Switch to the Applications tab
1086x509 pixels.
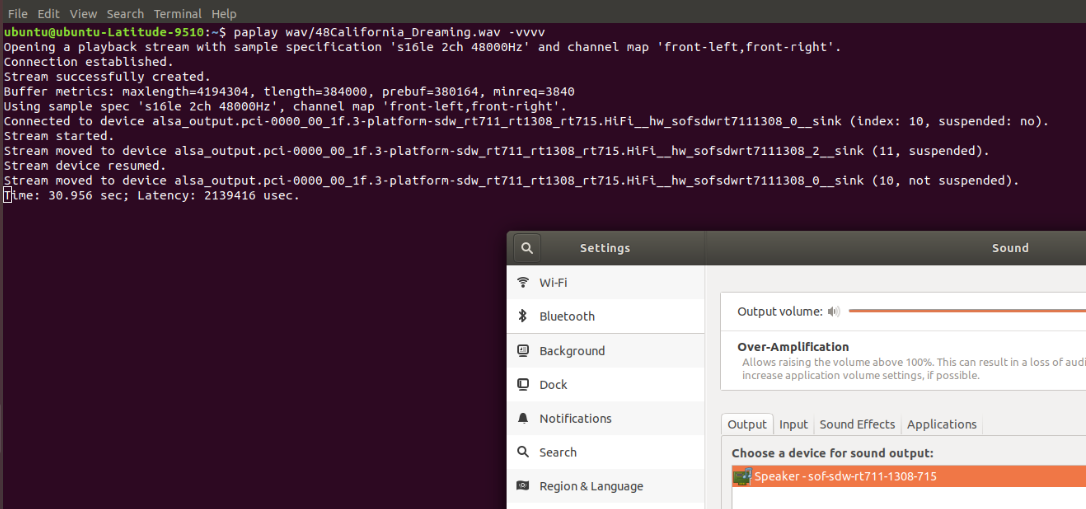point(941,425)
